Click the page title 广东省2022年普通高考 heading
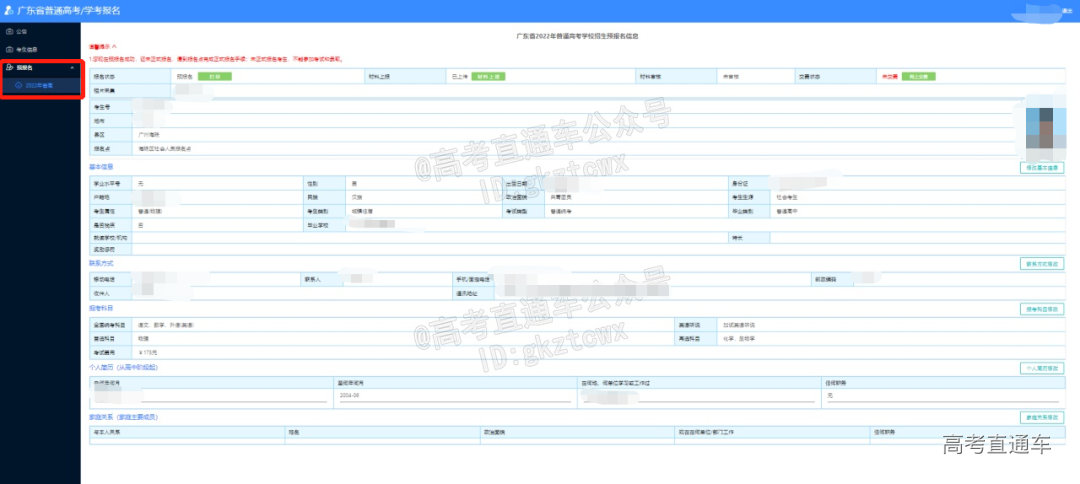Screen dimensions: 1080x484 (577, 35)
